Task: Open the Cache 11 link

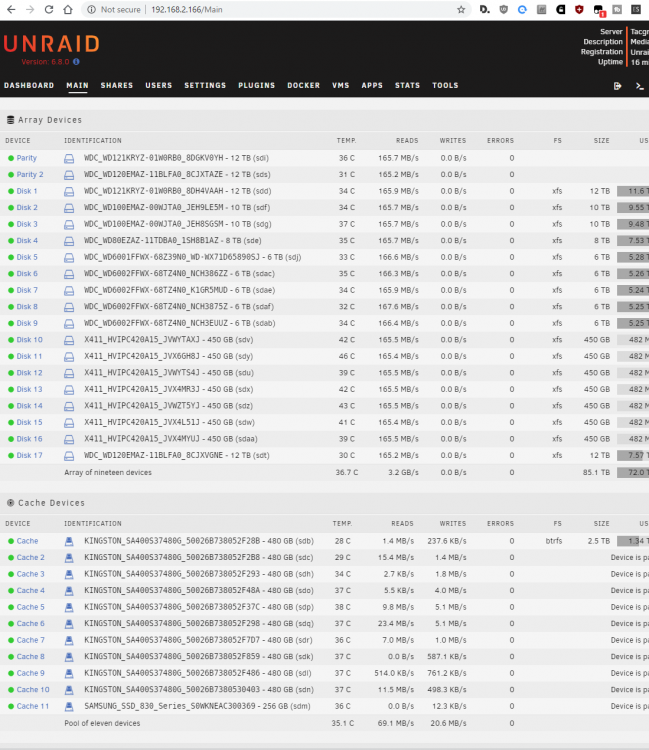Action: (33, 706)
